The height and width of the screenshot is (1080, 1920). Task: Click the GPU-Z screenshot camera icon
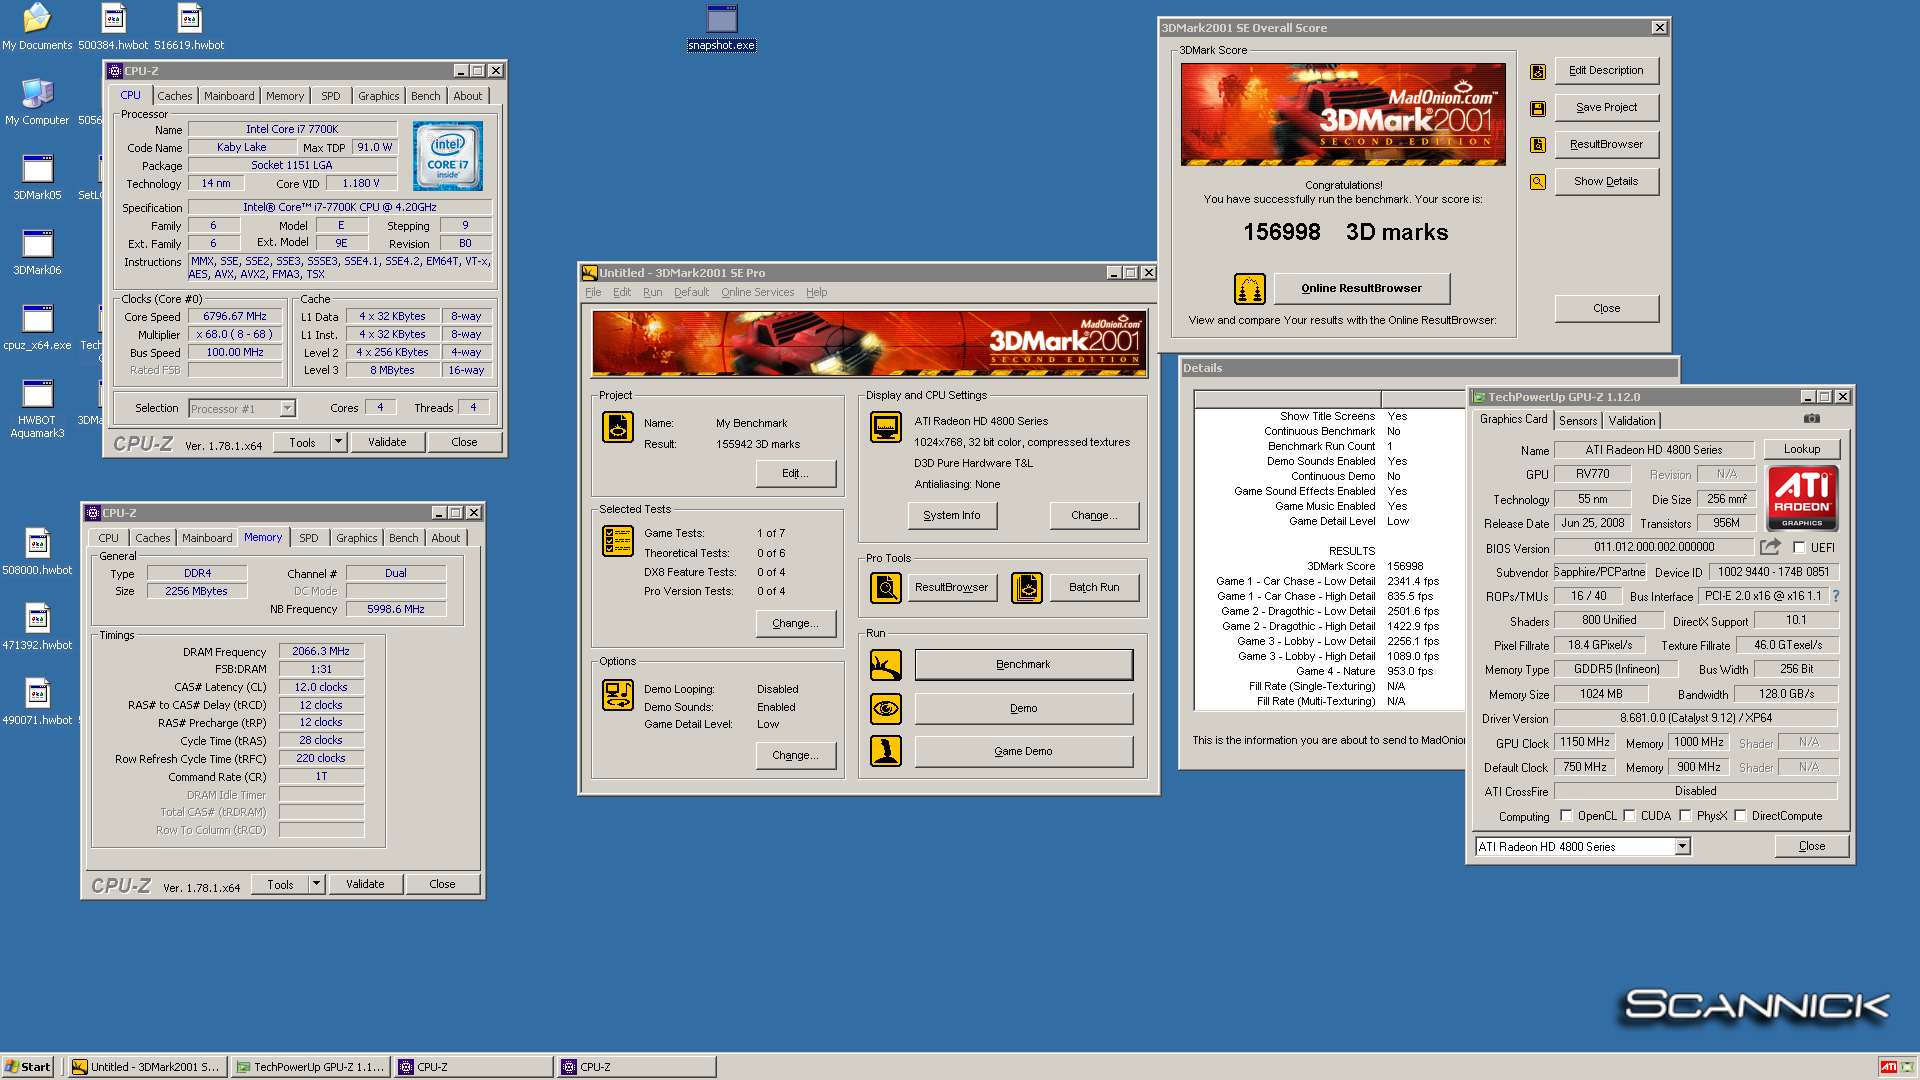coord(1811,419)
